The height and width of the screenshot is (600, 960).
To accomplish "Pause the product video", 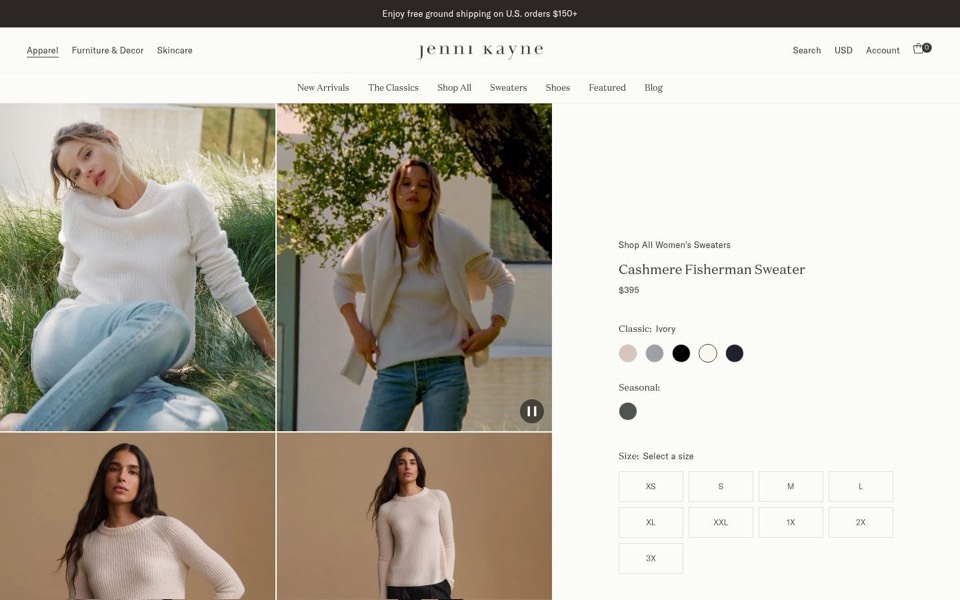I will pyautogui.click(x=531, y=411).
